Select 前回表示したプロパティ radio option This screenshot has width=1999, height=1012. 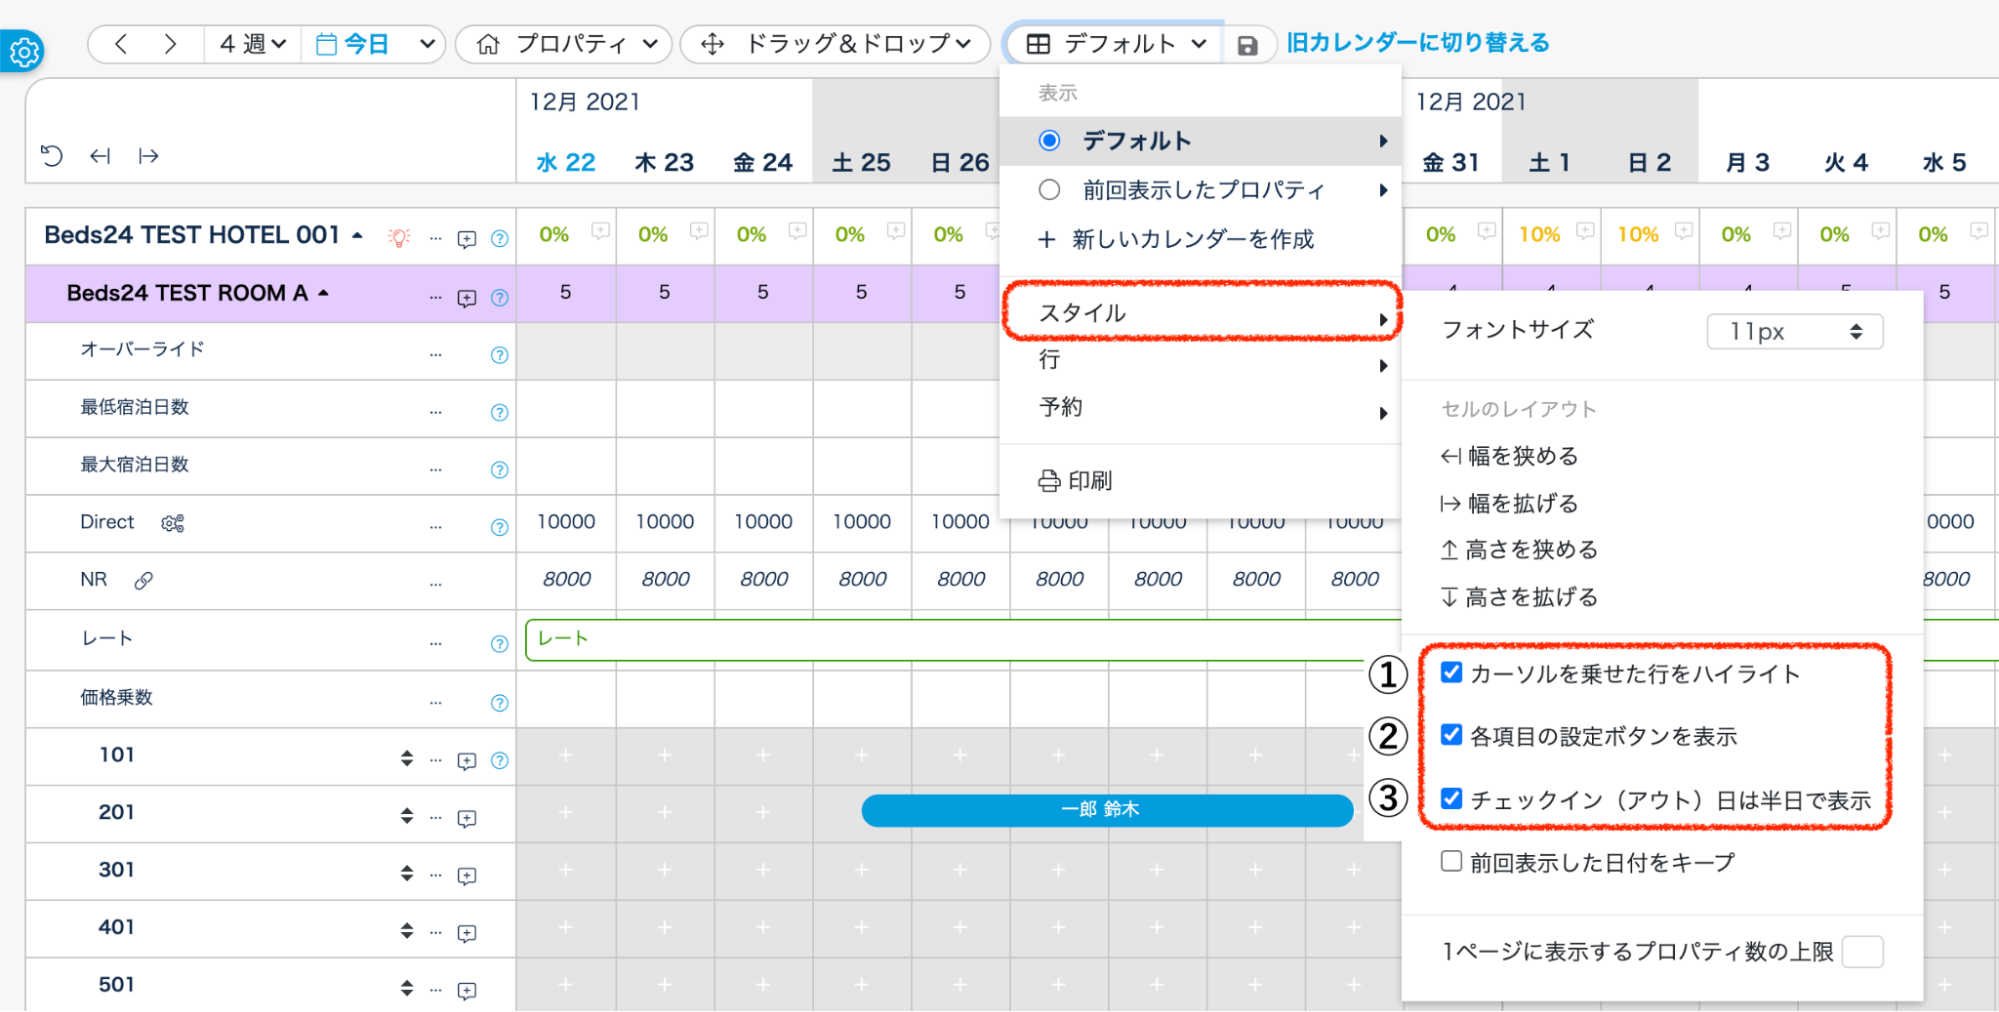click(x=1049, y=190)
